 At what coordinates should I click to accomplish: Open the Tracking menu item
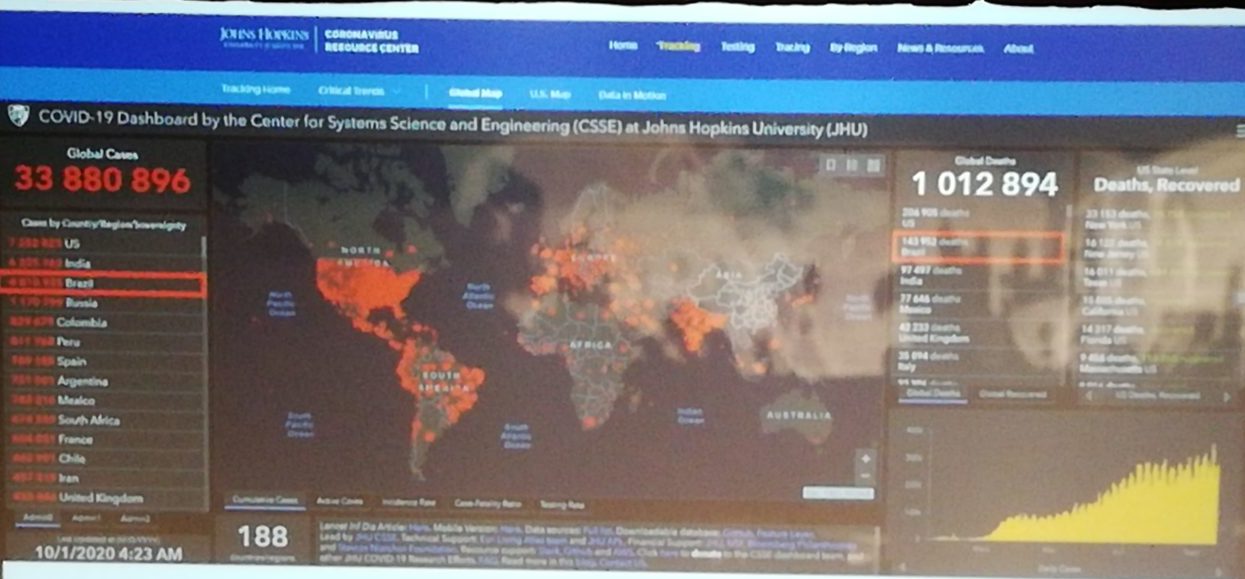(x=679, y=47)
